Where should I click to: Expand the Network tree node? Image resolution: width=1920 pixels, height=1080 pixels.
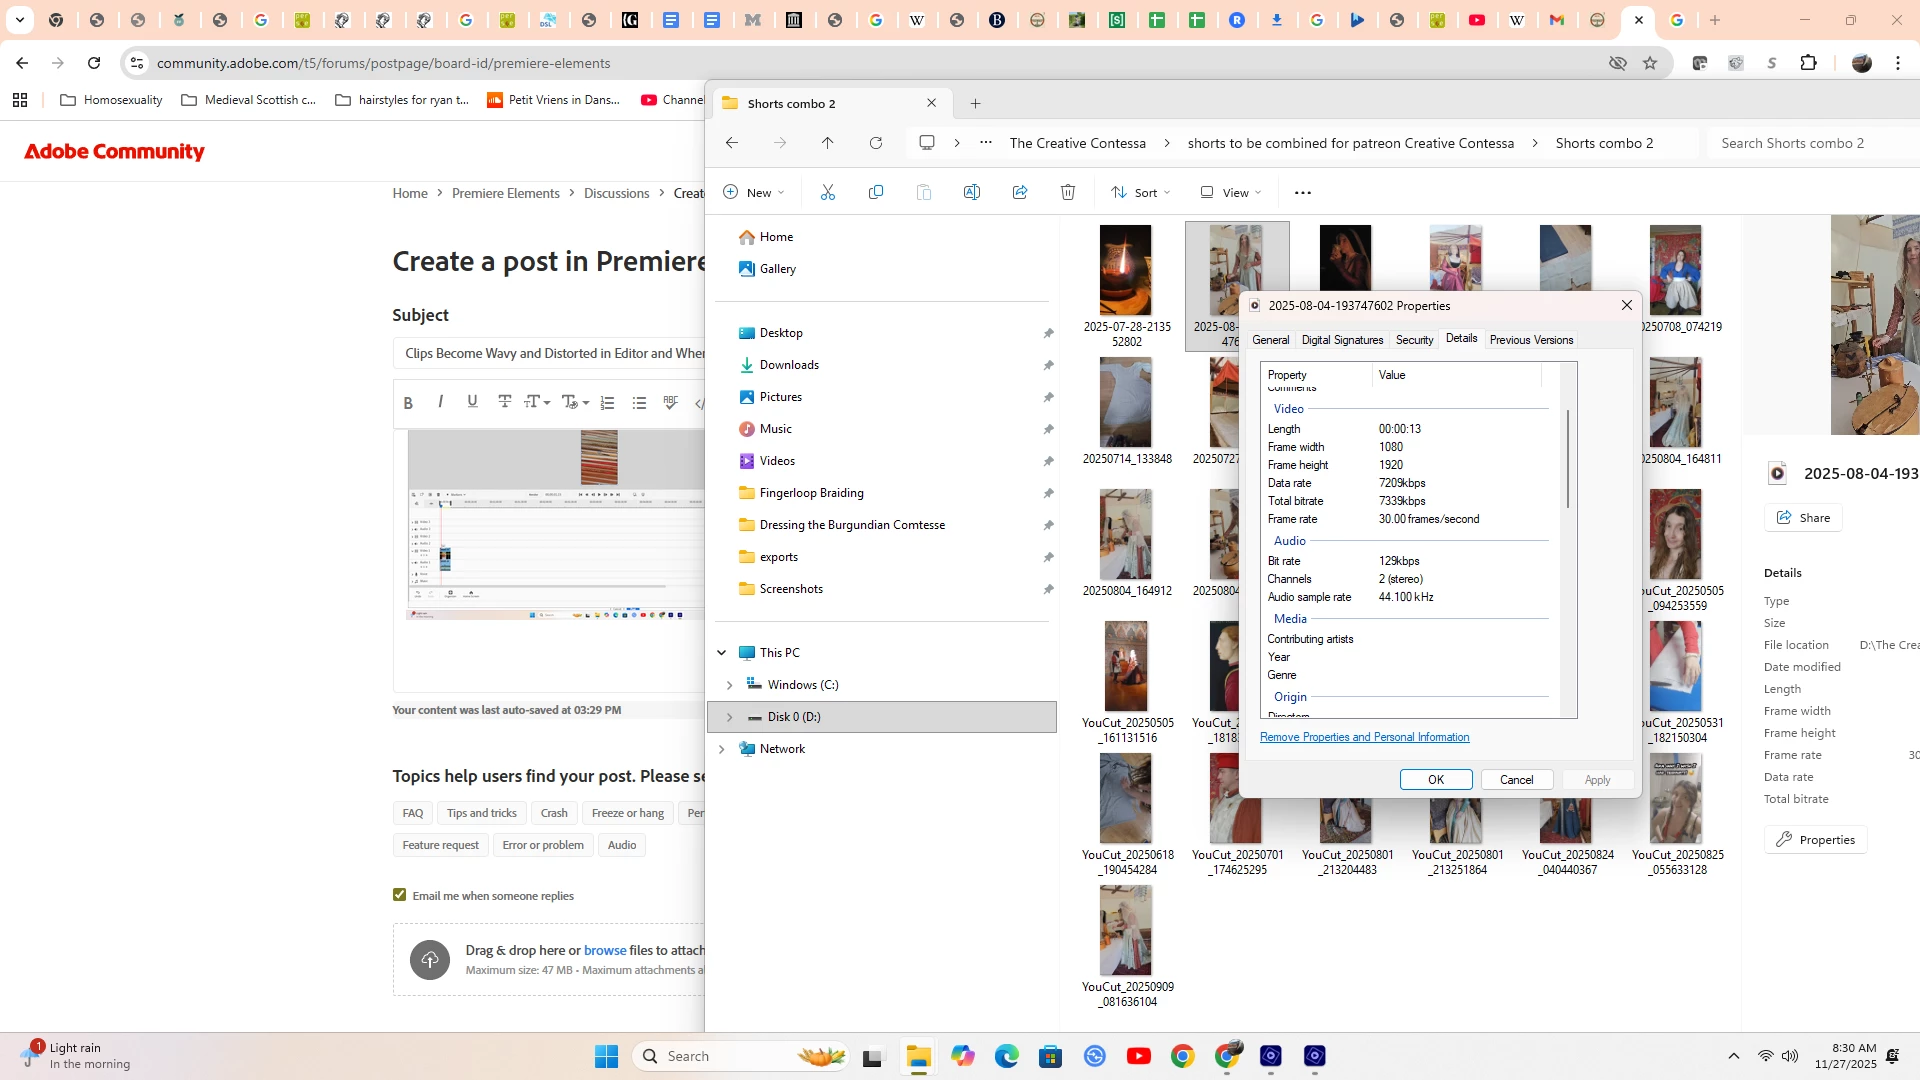pos(722,749)
